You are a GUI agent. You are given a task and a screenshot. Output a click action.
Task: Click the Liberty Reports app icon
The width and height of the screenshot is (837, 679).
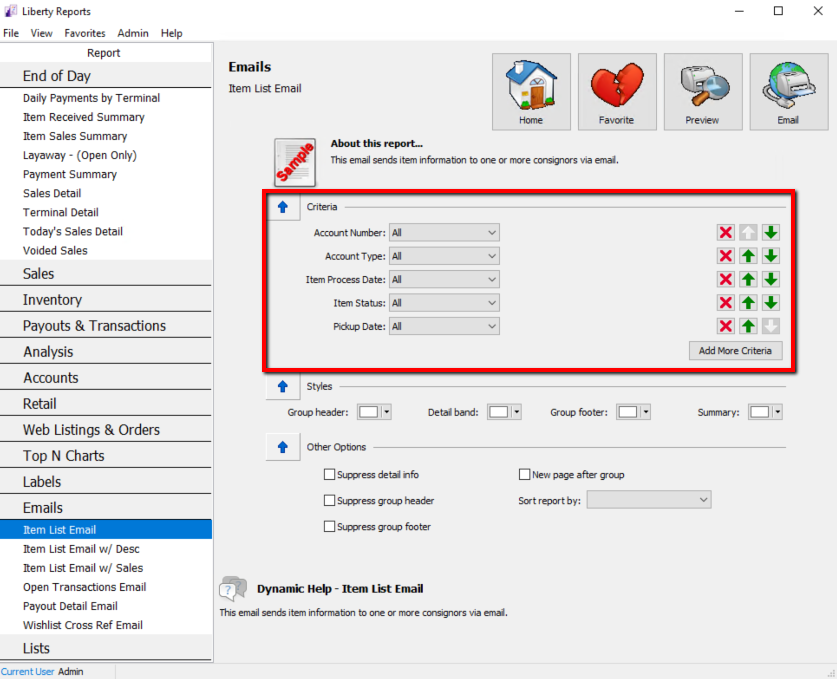click(10, 11)
